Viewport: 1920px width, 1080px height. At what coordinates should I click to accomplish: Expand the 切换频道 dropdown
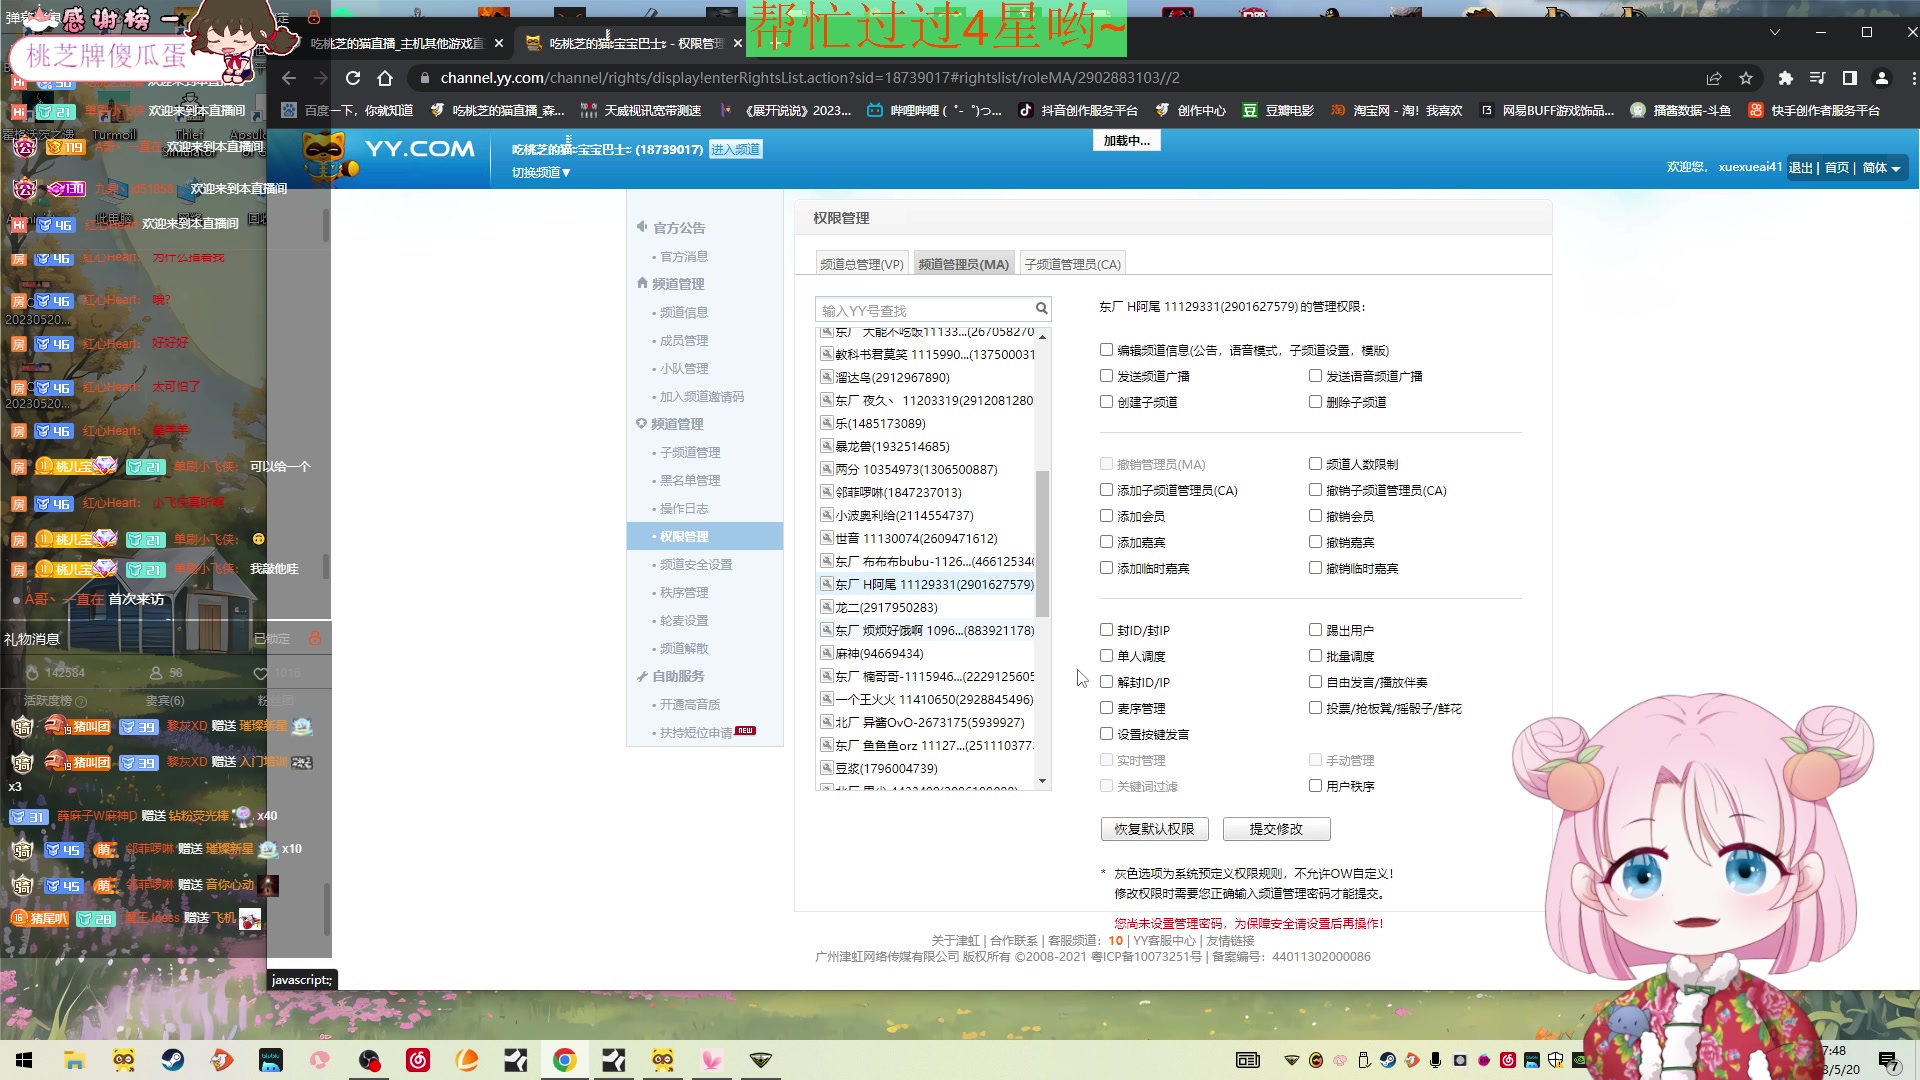click(x=541, y=173)
